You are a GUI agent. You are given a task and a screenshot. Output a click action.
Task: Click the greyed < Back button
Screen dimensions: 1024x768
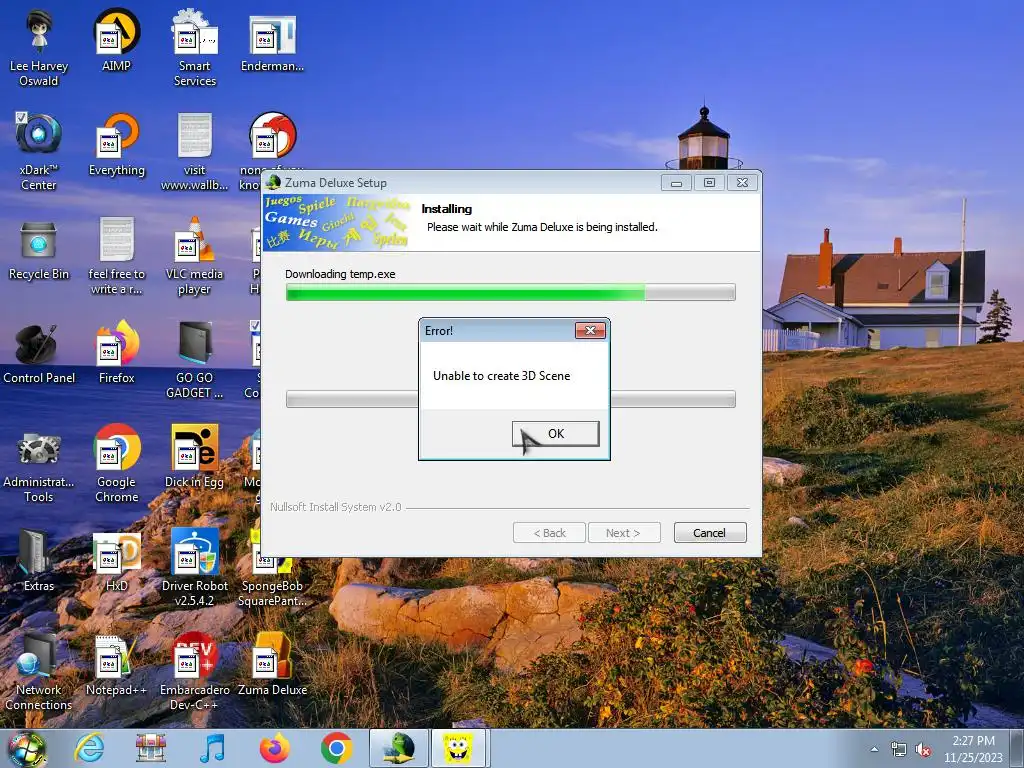pyautogui.click(x=549, y=533)
